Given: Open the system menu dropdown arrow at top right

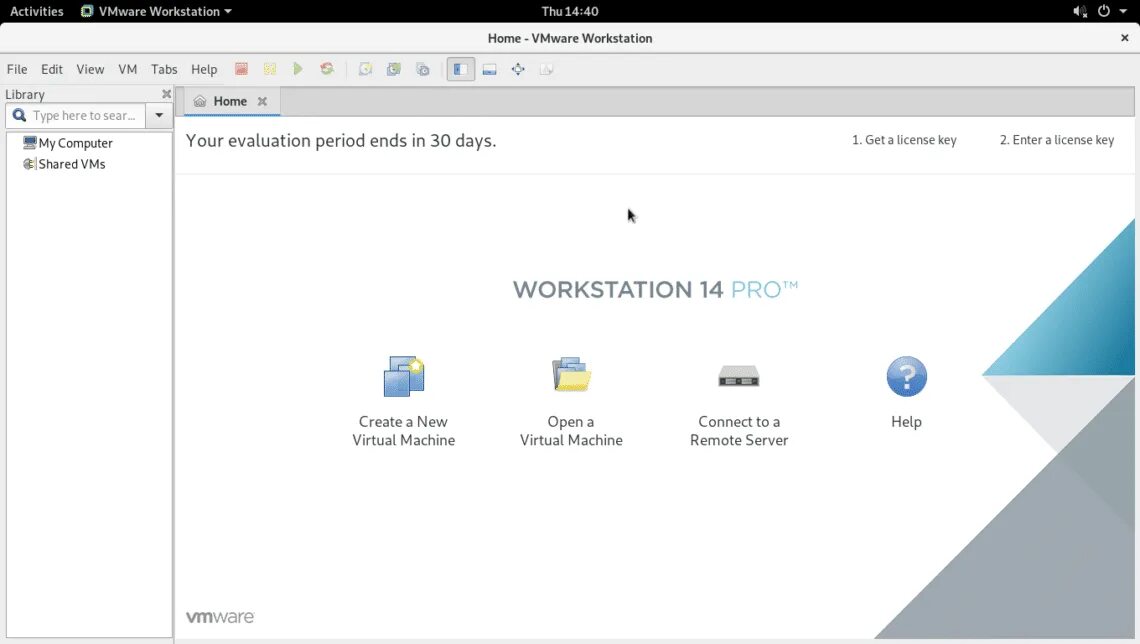Looking at the screenshot, I should click(1123, 12).
